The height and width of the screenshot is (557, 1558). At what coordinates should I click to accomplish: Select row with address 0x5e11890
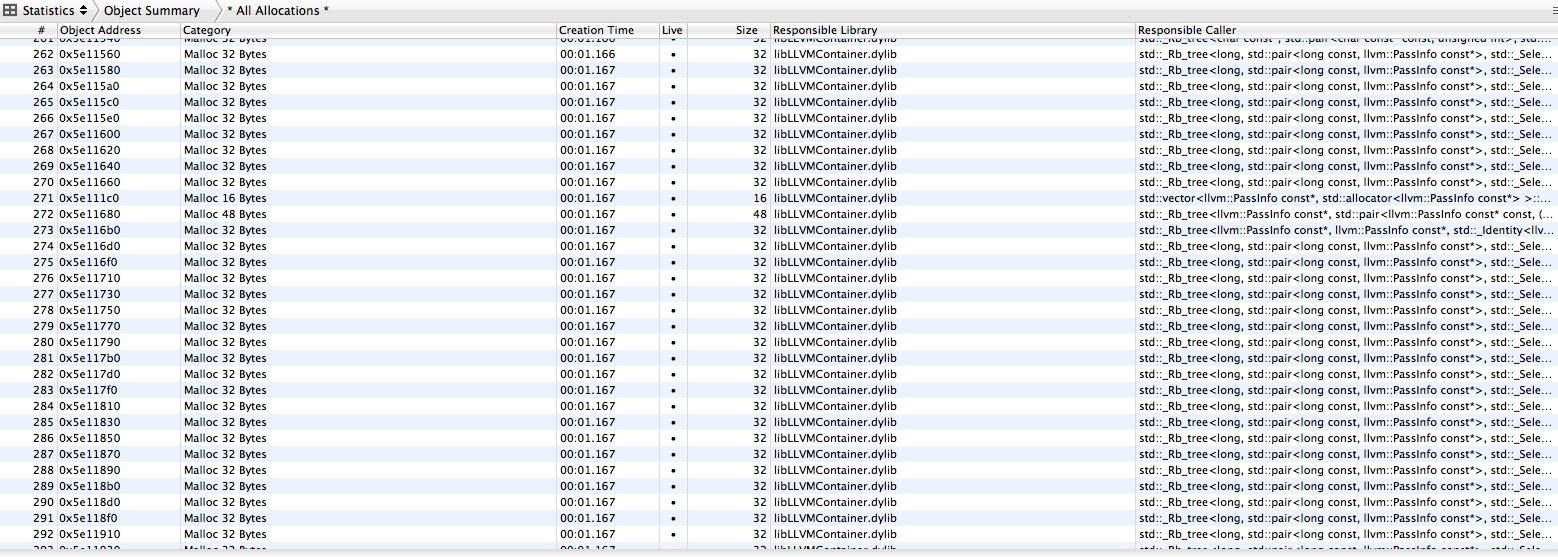coord(779,470)
